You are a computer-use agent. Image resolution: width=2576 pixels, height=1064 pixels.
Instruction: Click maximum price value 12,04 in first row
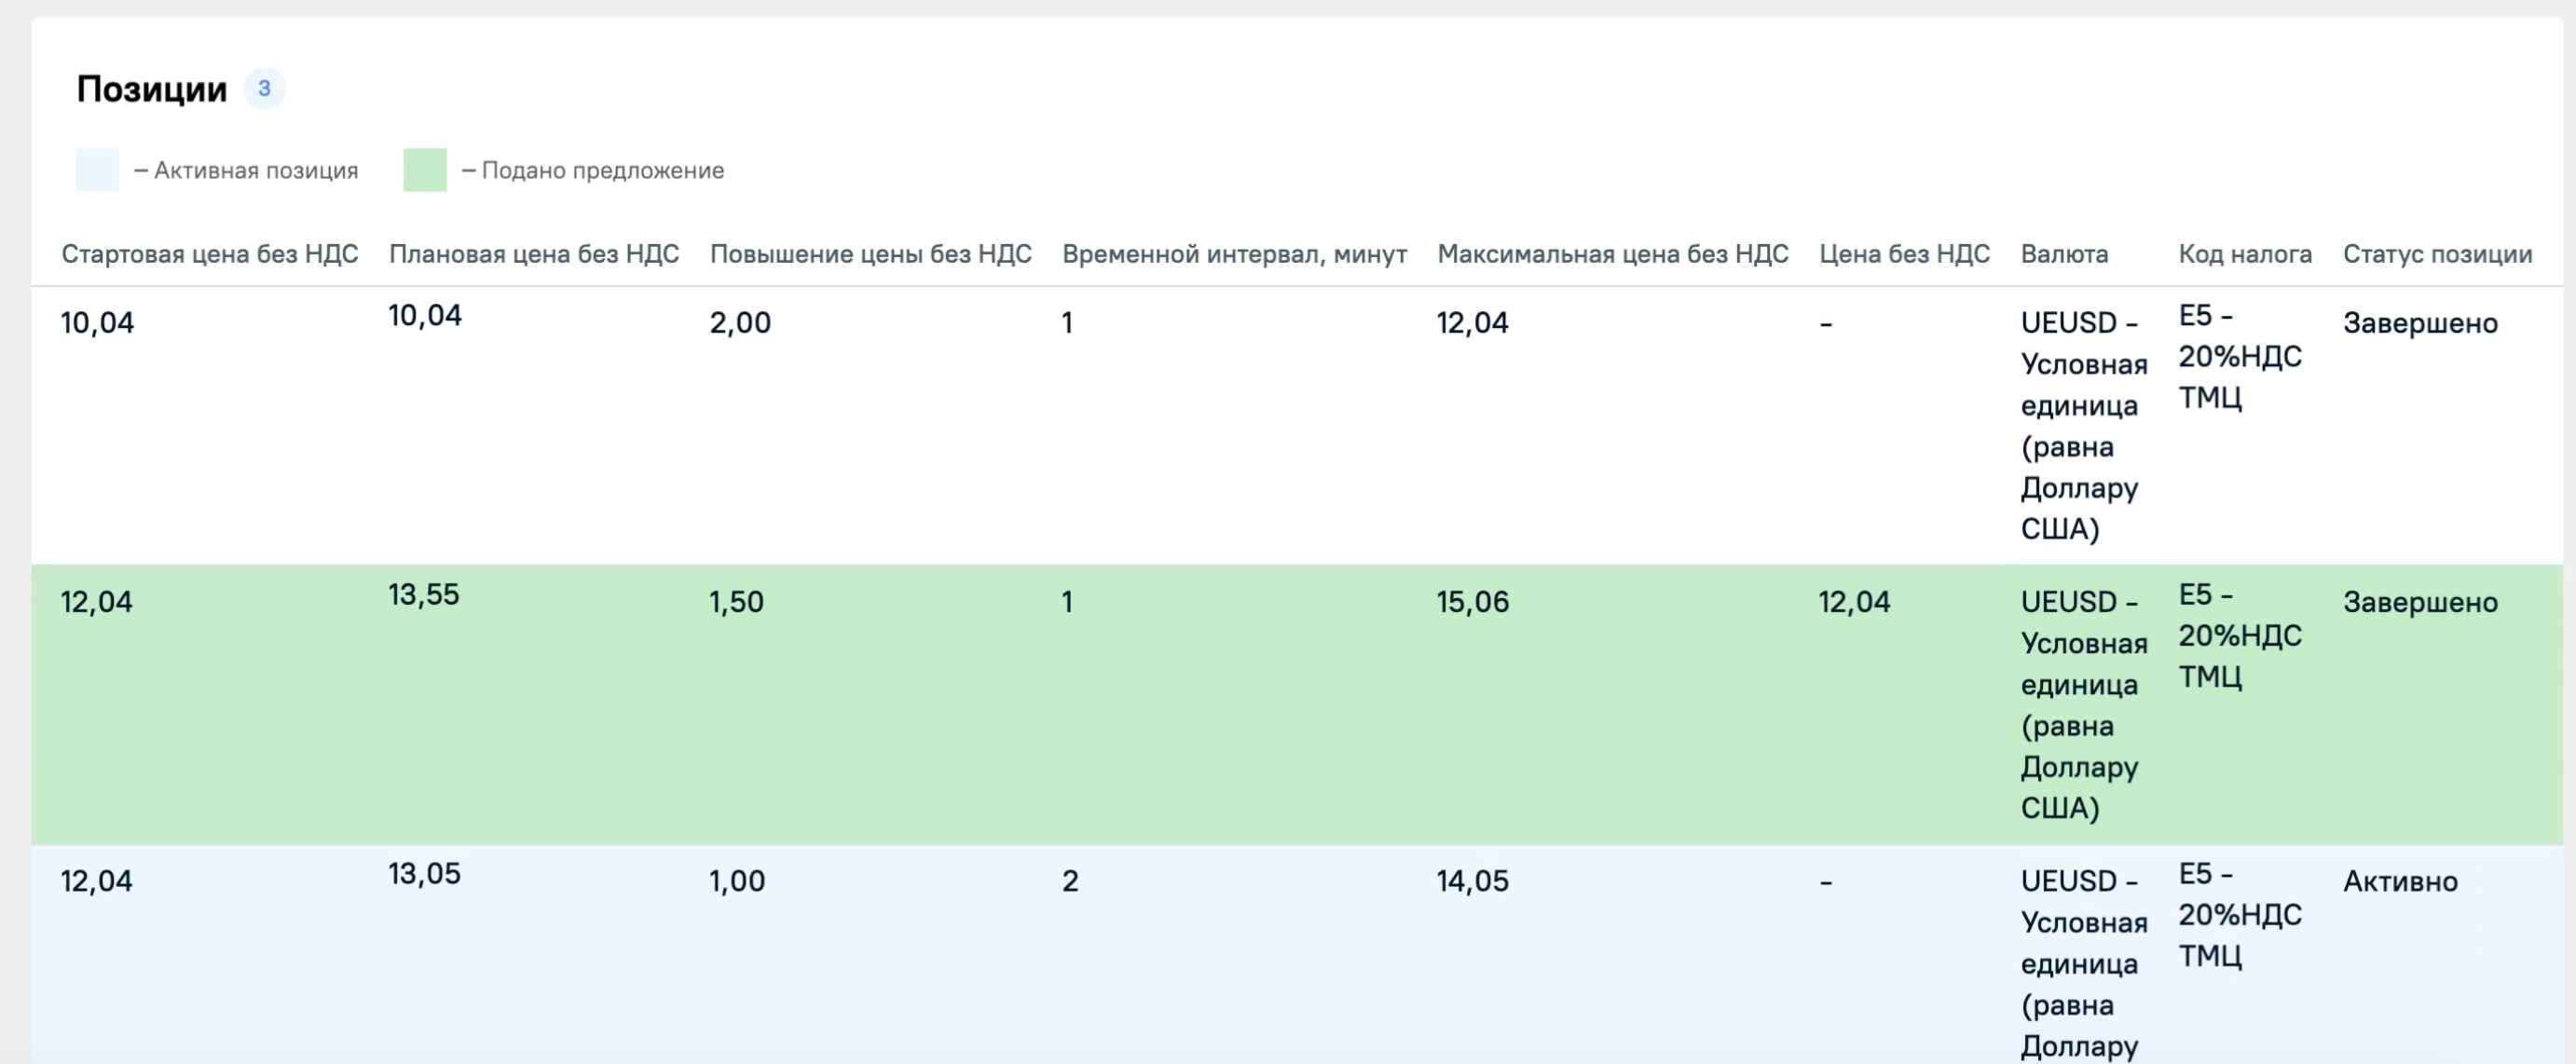coord(1473,323)
